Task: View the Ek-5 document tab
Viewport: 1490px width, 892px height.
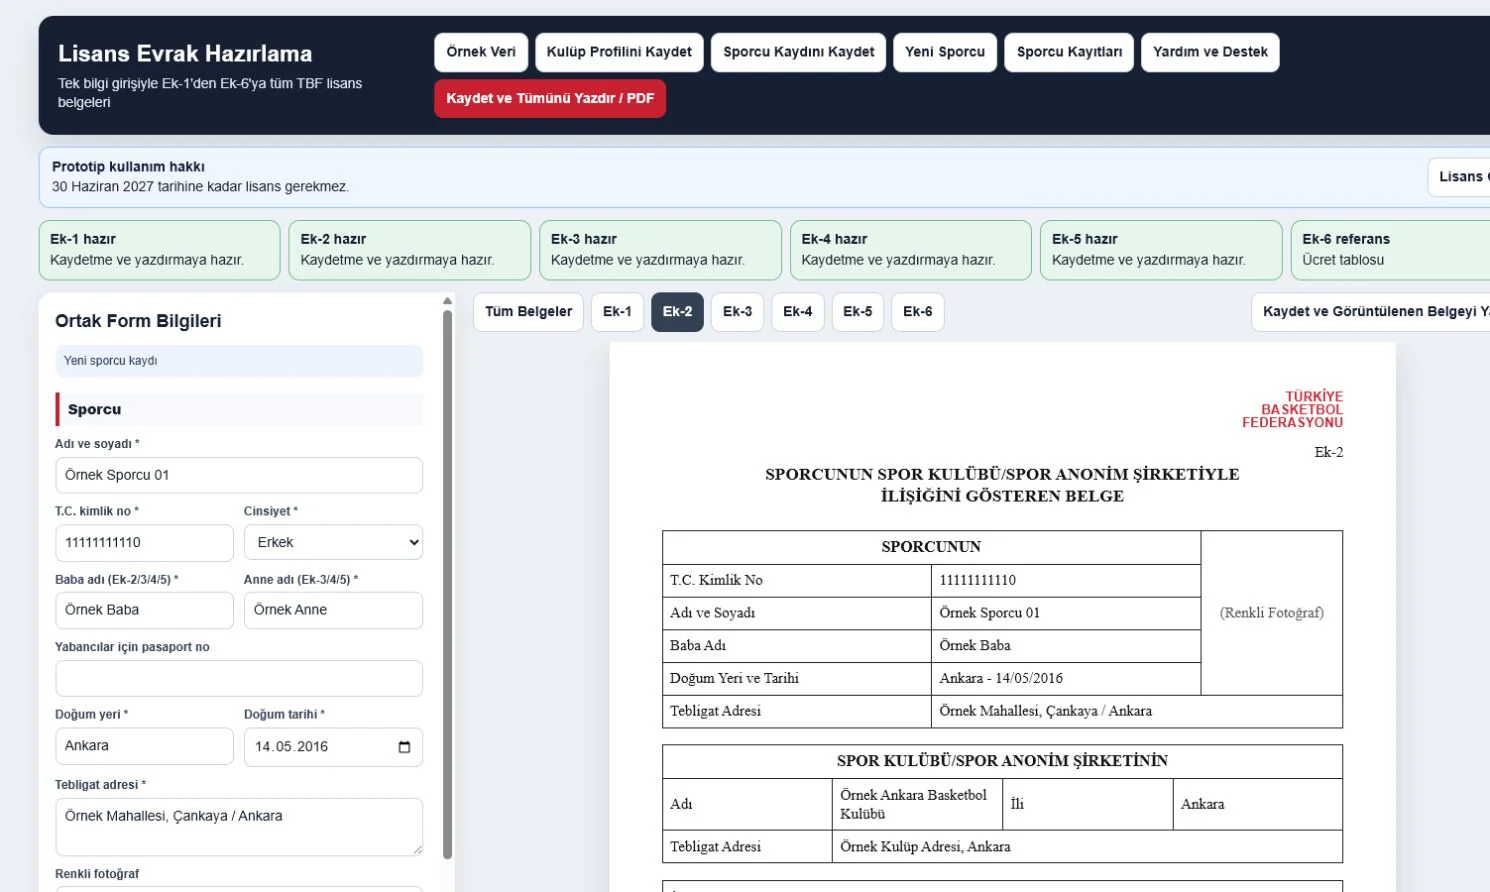Action: 857,312
